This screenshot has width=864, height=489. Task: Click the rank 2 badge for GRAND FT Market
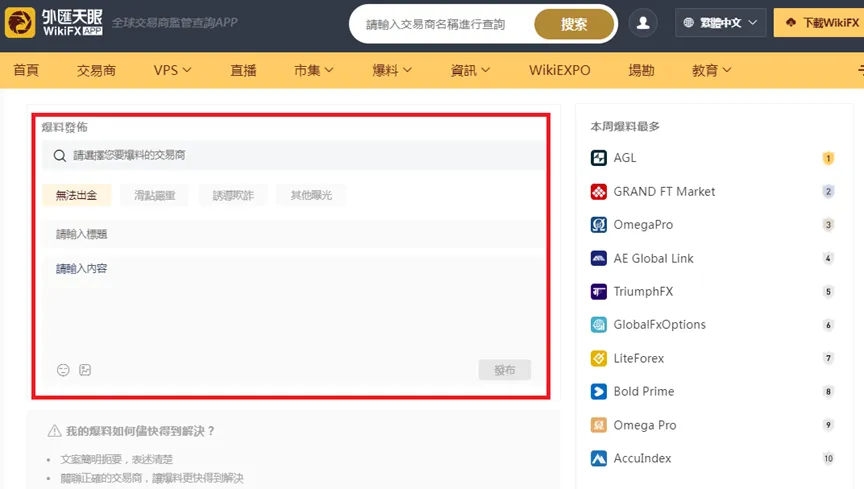point(828,192)
